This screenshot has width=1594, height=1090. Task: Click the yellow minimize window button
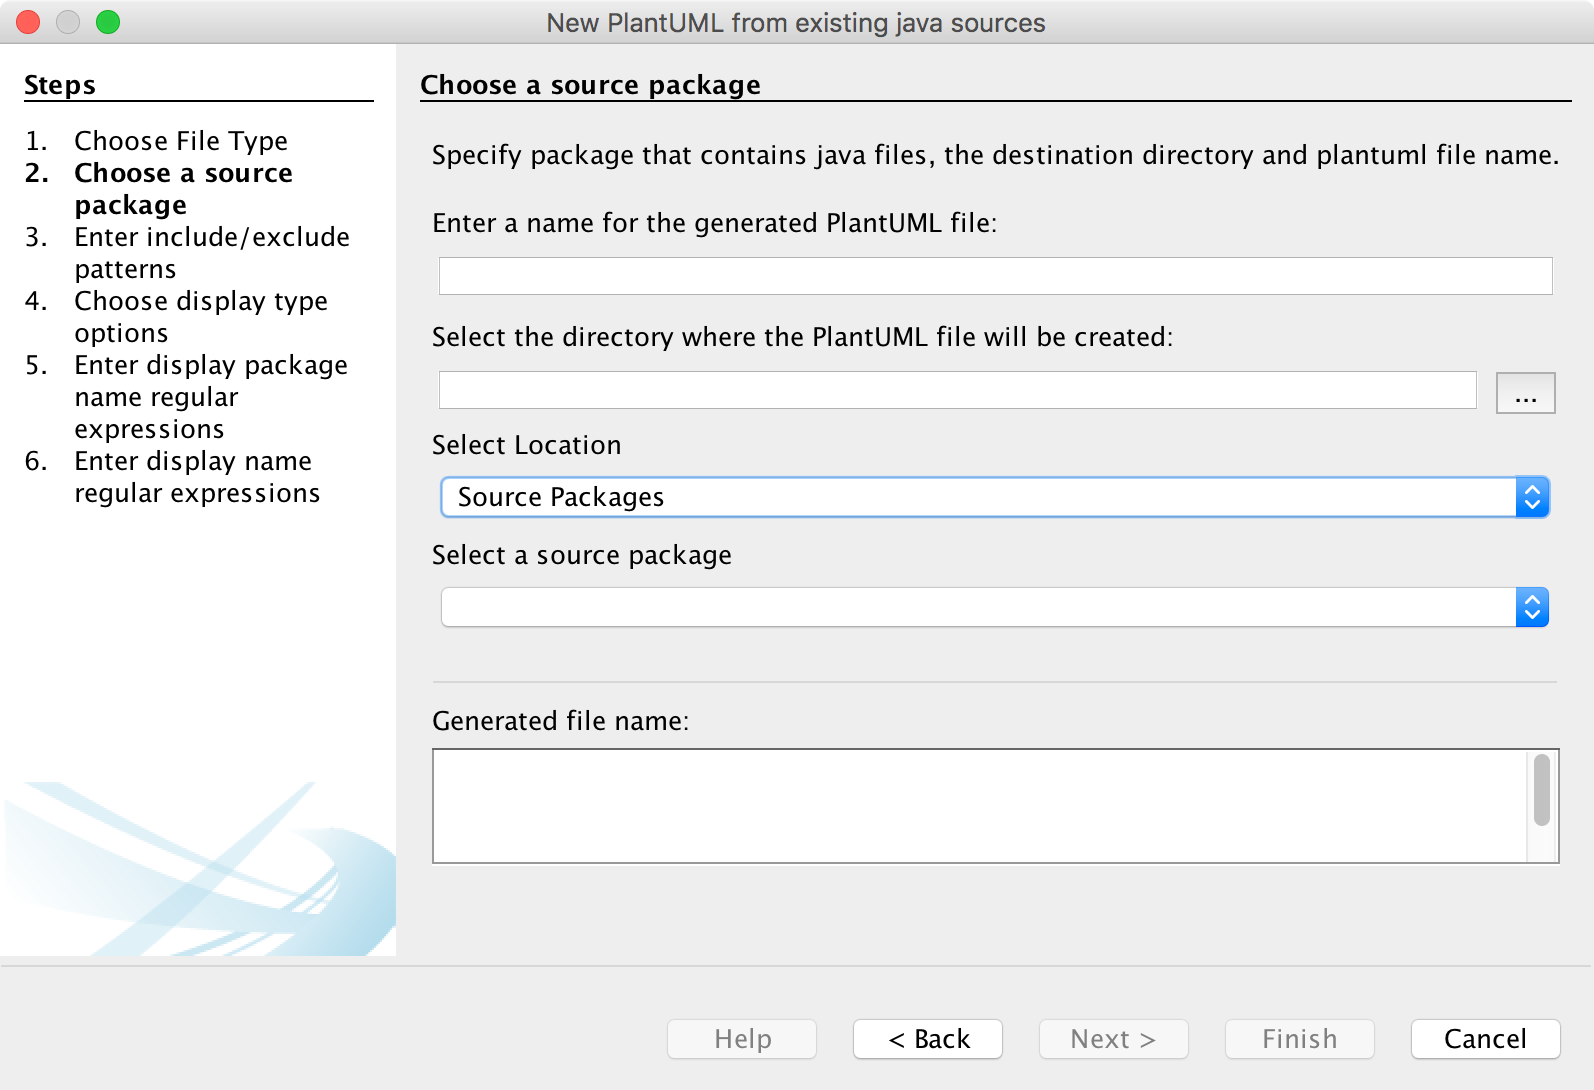(68, 22)
